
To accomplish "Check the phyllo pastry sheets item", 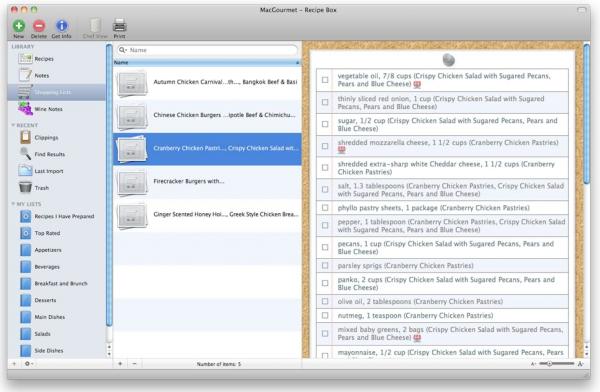I will (325, 207).
